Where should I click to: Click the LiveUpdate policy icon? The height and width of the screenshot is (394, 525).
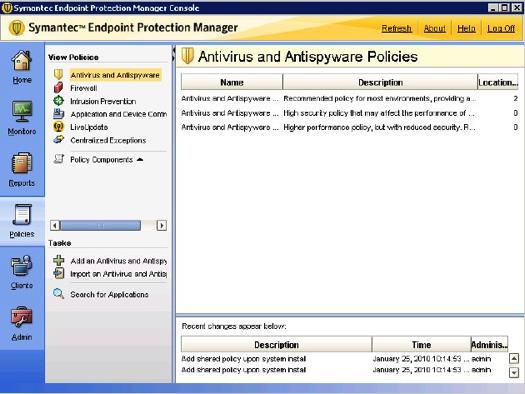[x=58, y=127]
